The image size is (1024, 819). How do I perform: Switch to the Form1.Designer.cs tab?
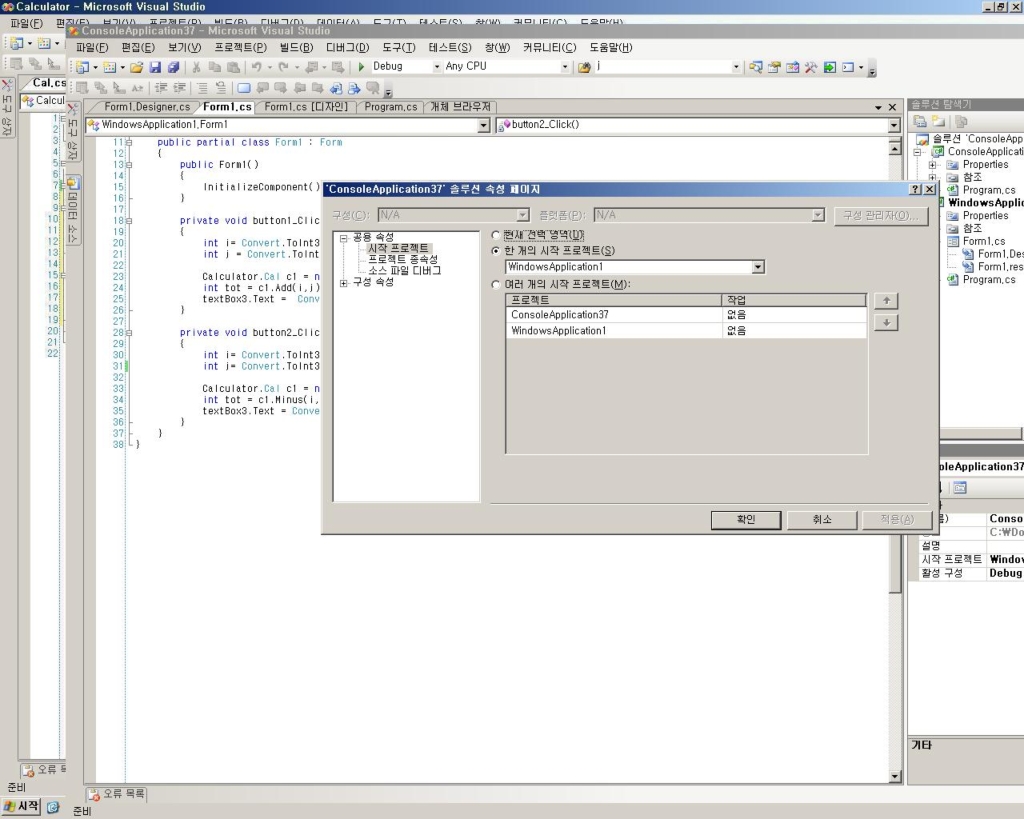(x=147, y=107)
